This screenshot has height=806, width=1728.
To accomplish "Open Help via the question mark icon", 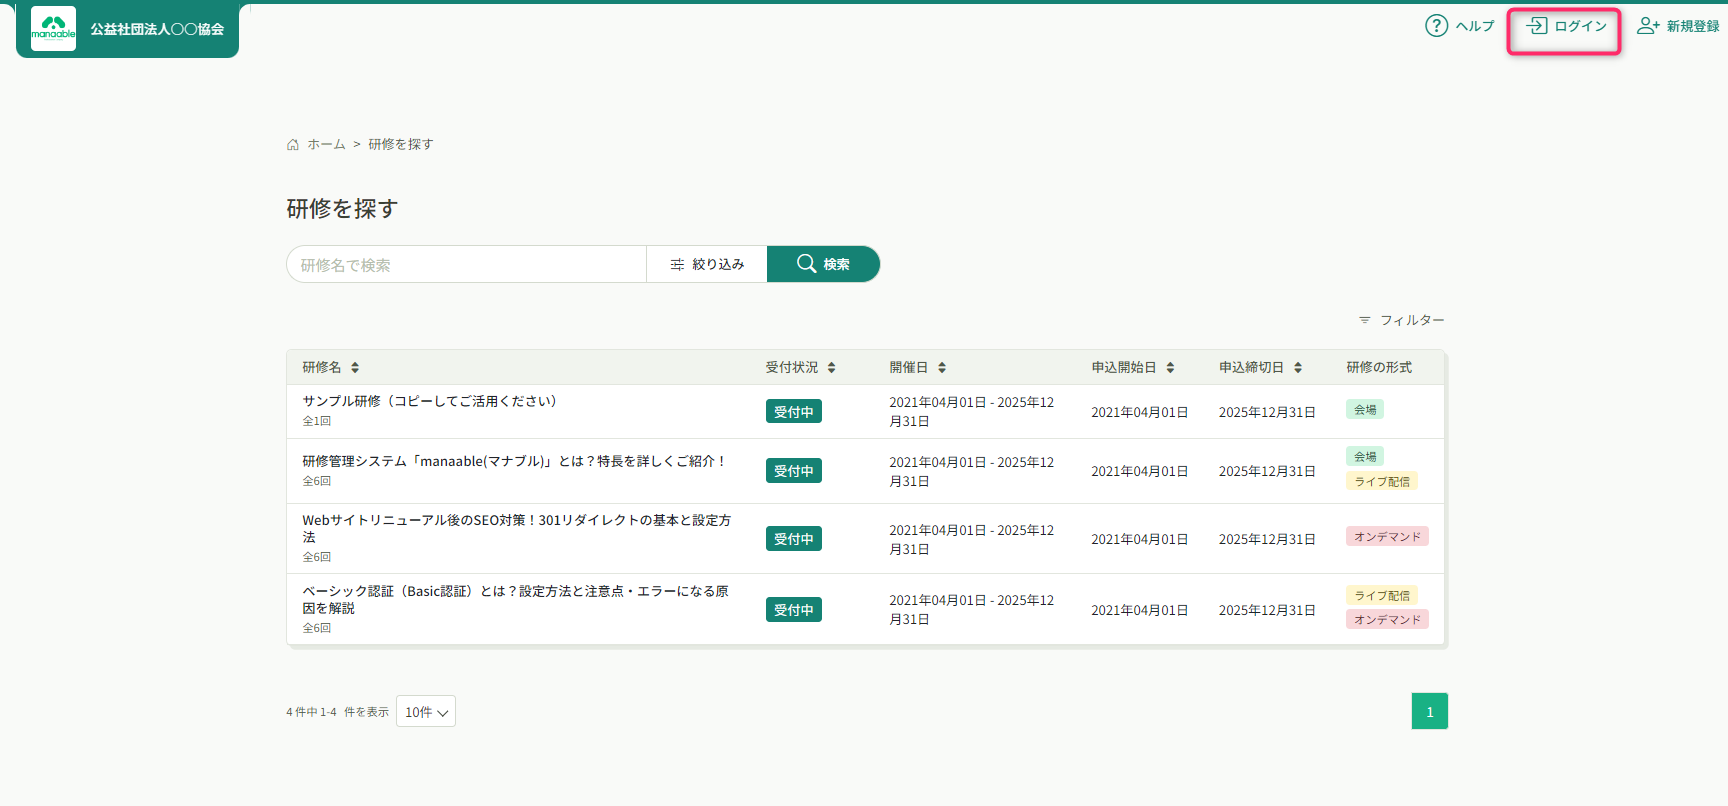I will click(1436, 26).
